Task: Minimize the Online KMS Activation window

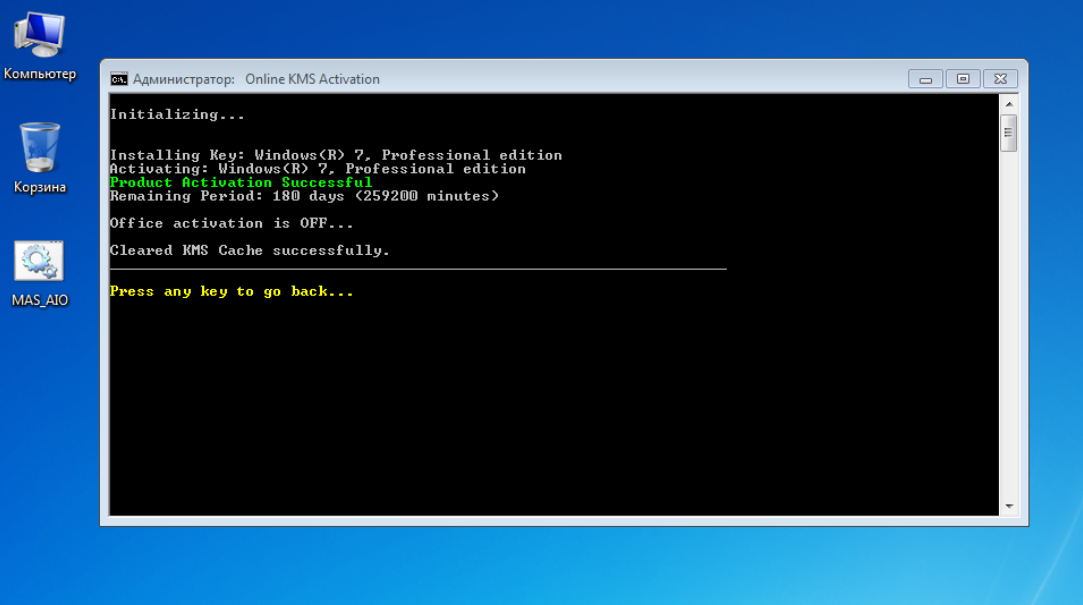Action: tap(925, 79)
